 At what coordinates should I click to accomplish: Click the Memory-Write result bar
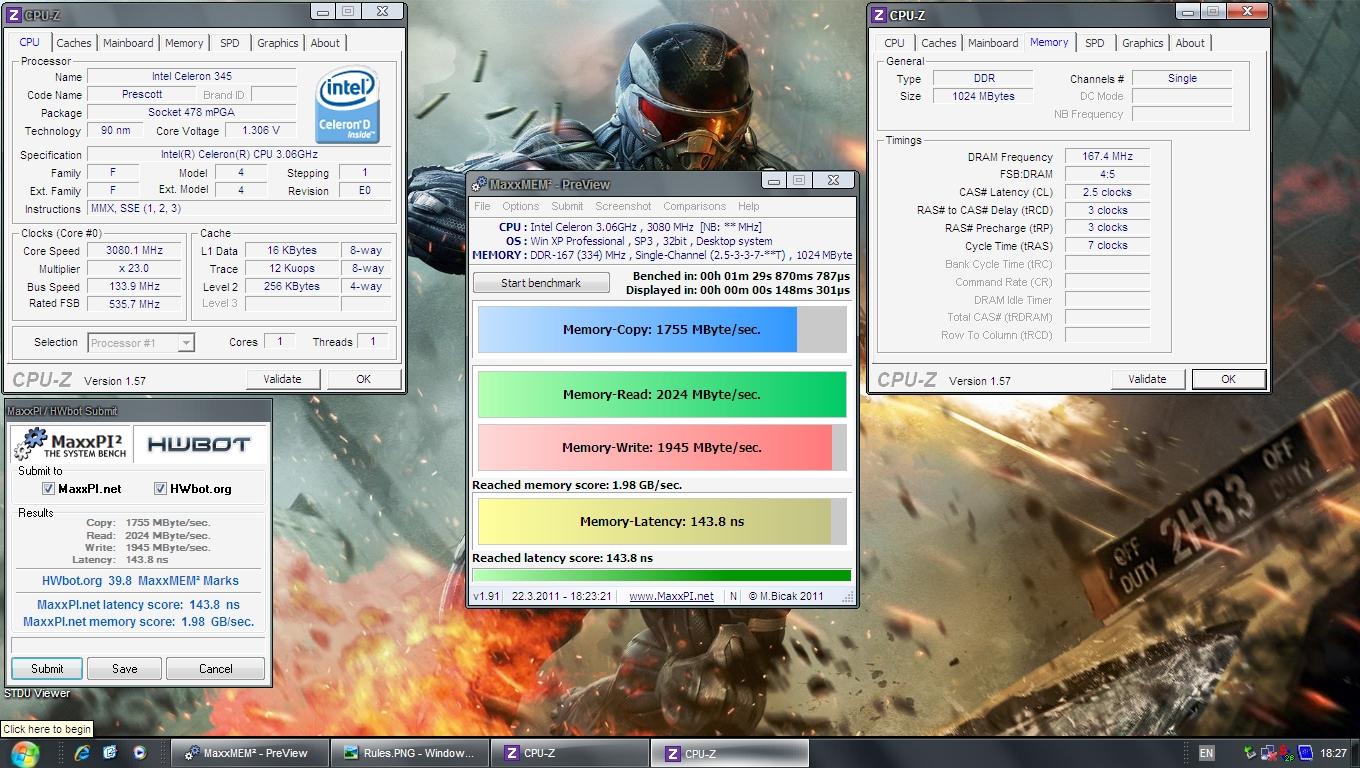click(662, 447)
